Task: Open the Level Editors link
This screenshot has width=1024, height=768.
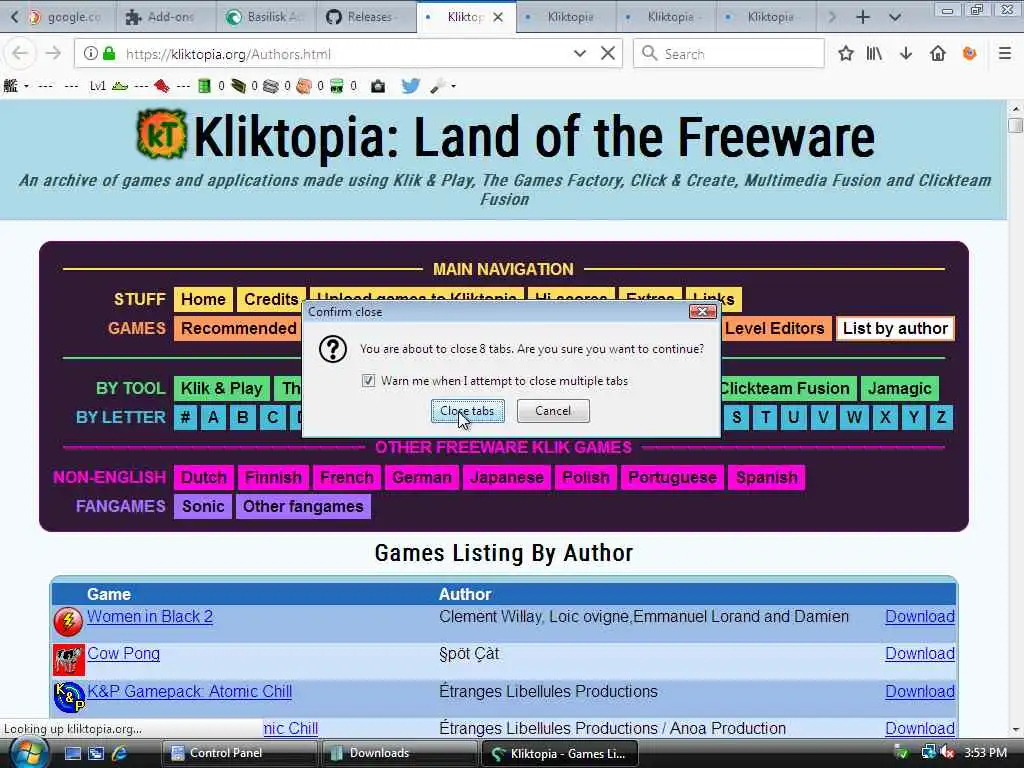Action: 775,328
